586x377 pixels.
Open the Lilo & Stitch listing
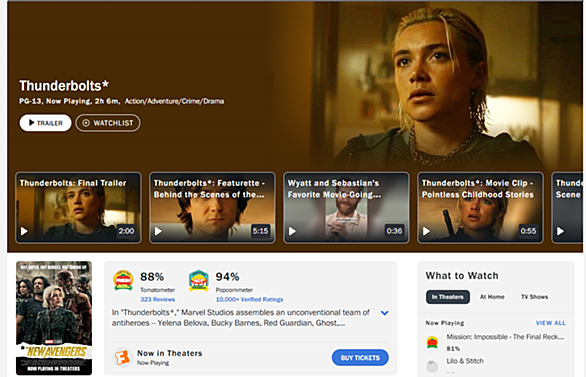tap(465, 361)
